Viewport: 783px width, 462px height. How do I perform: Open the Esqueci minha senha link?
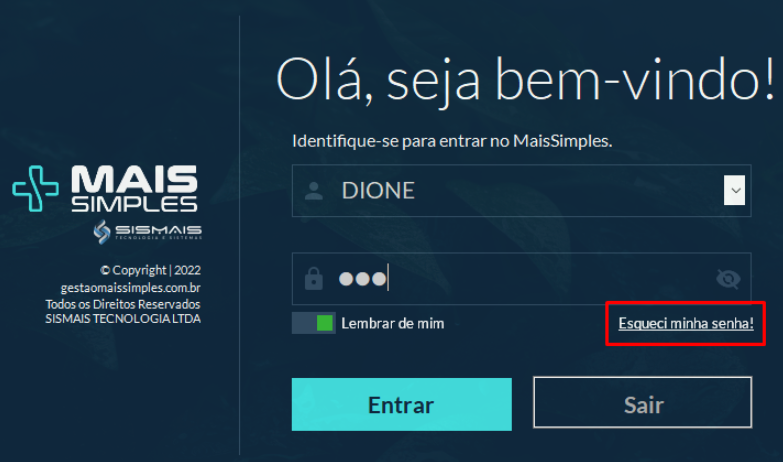click(686, 323)
